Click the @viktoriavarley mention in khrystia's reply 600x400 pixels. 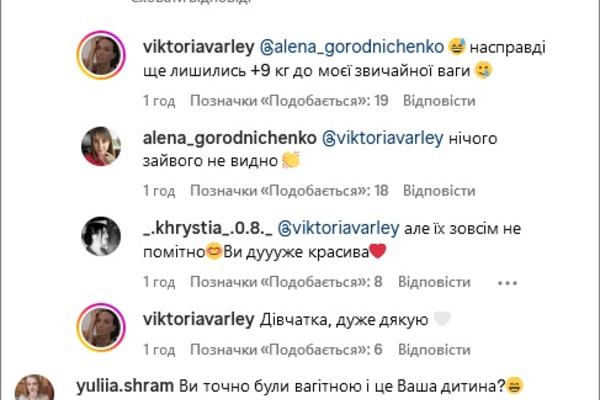coord(338,229)
